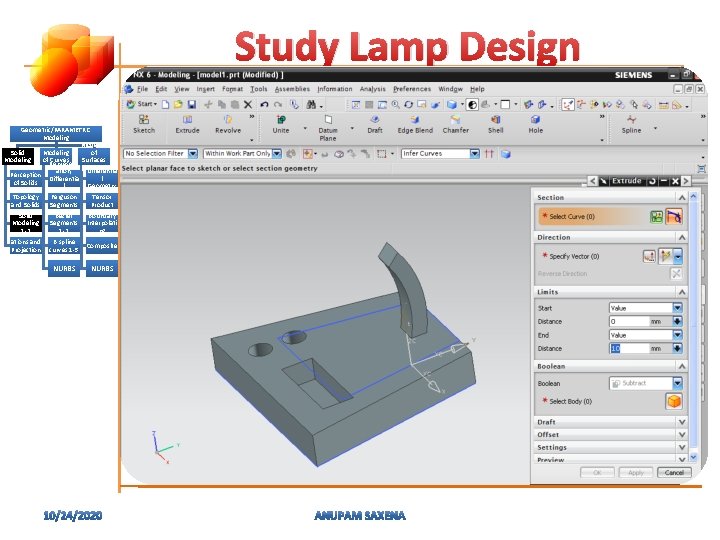The width and height of the screenshot is (720, 540).
Task: Click the red snap point icon beside Infer Curves
Action: click(489, 154)
